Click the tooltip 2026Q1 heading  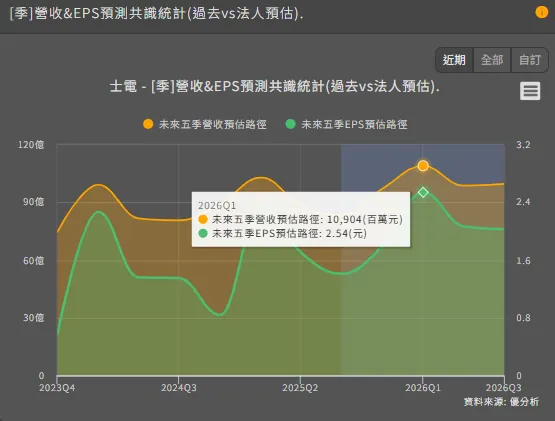coord(217,206)
